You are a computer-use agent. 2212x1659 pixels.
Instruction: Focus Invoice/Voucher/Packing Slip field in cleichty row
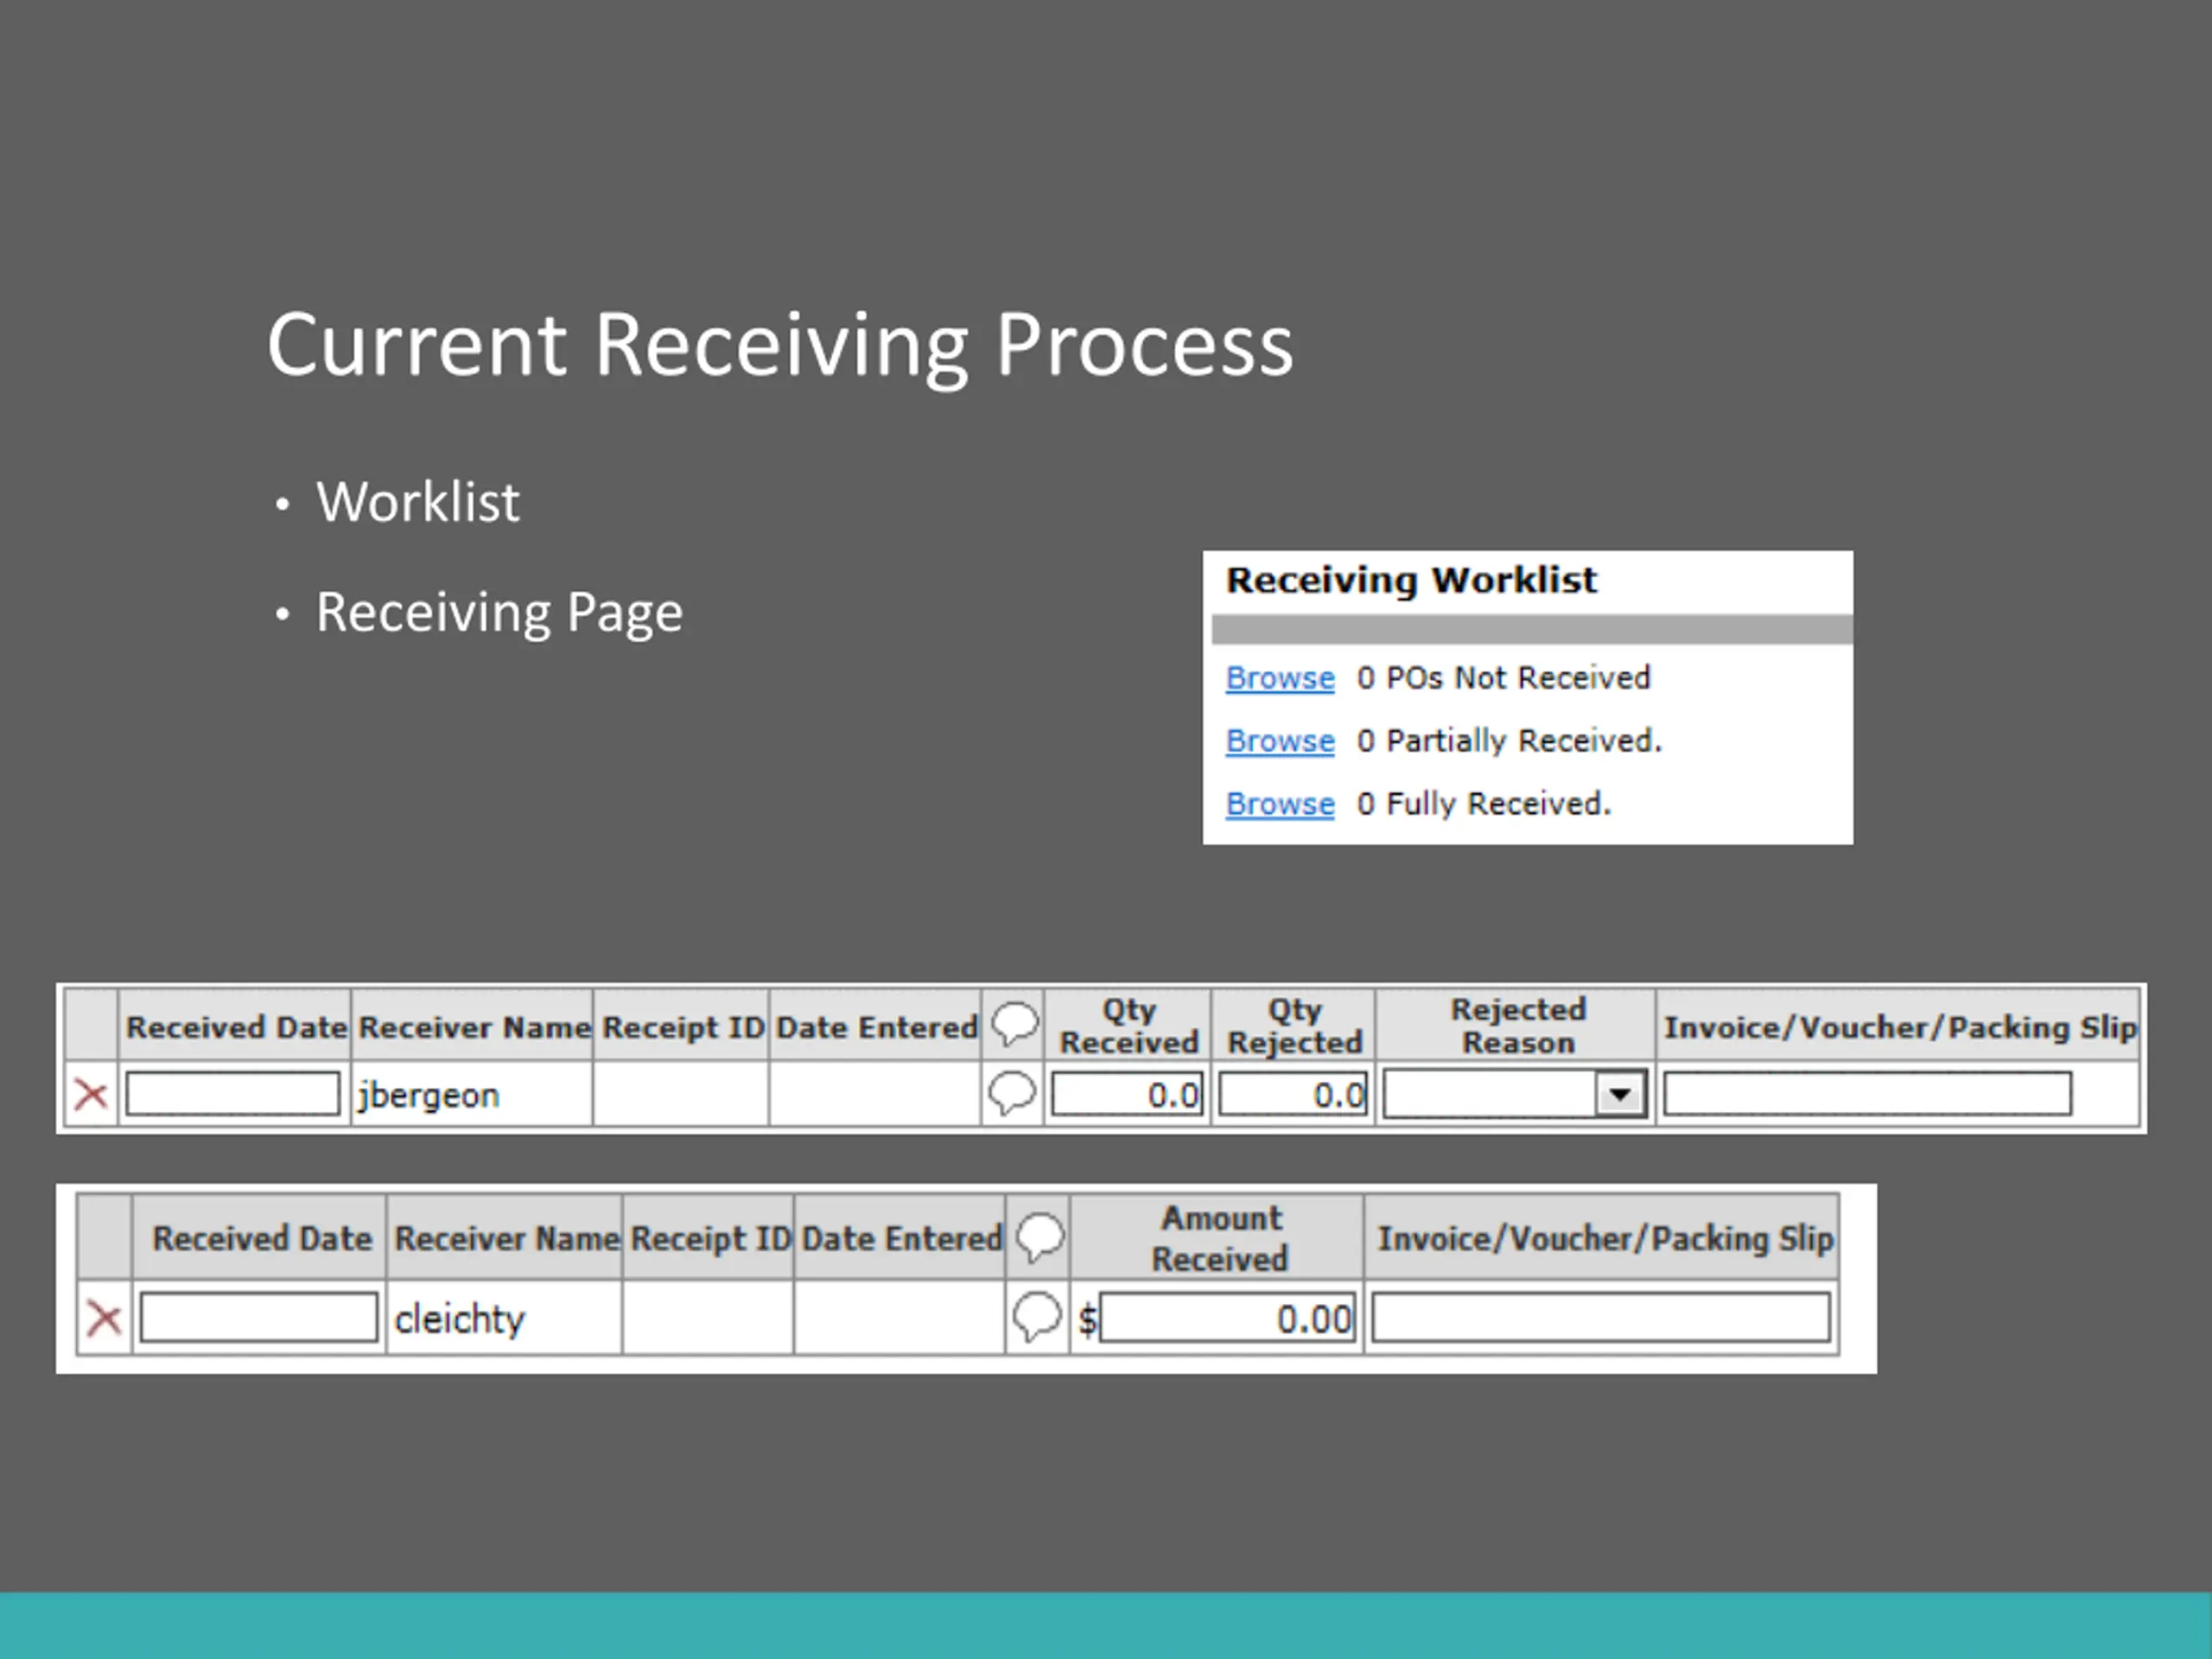[x=1601, y=1318]
